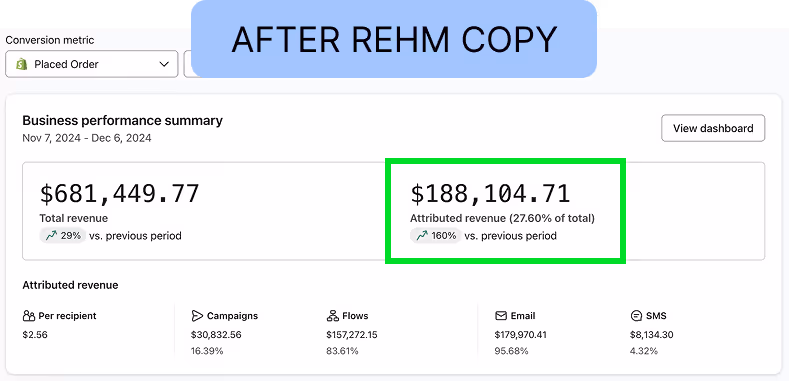Click the AFTER REHM COPY banner
Screen dimensions: 789x381
[x=394, y=39]
